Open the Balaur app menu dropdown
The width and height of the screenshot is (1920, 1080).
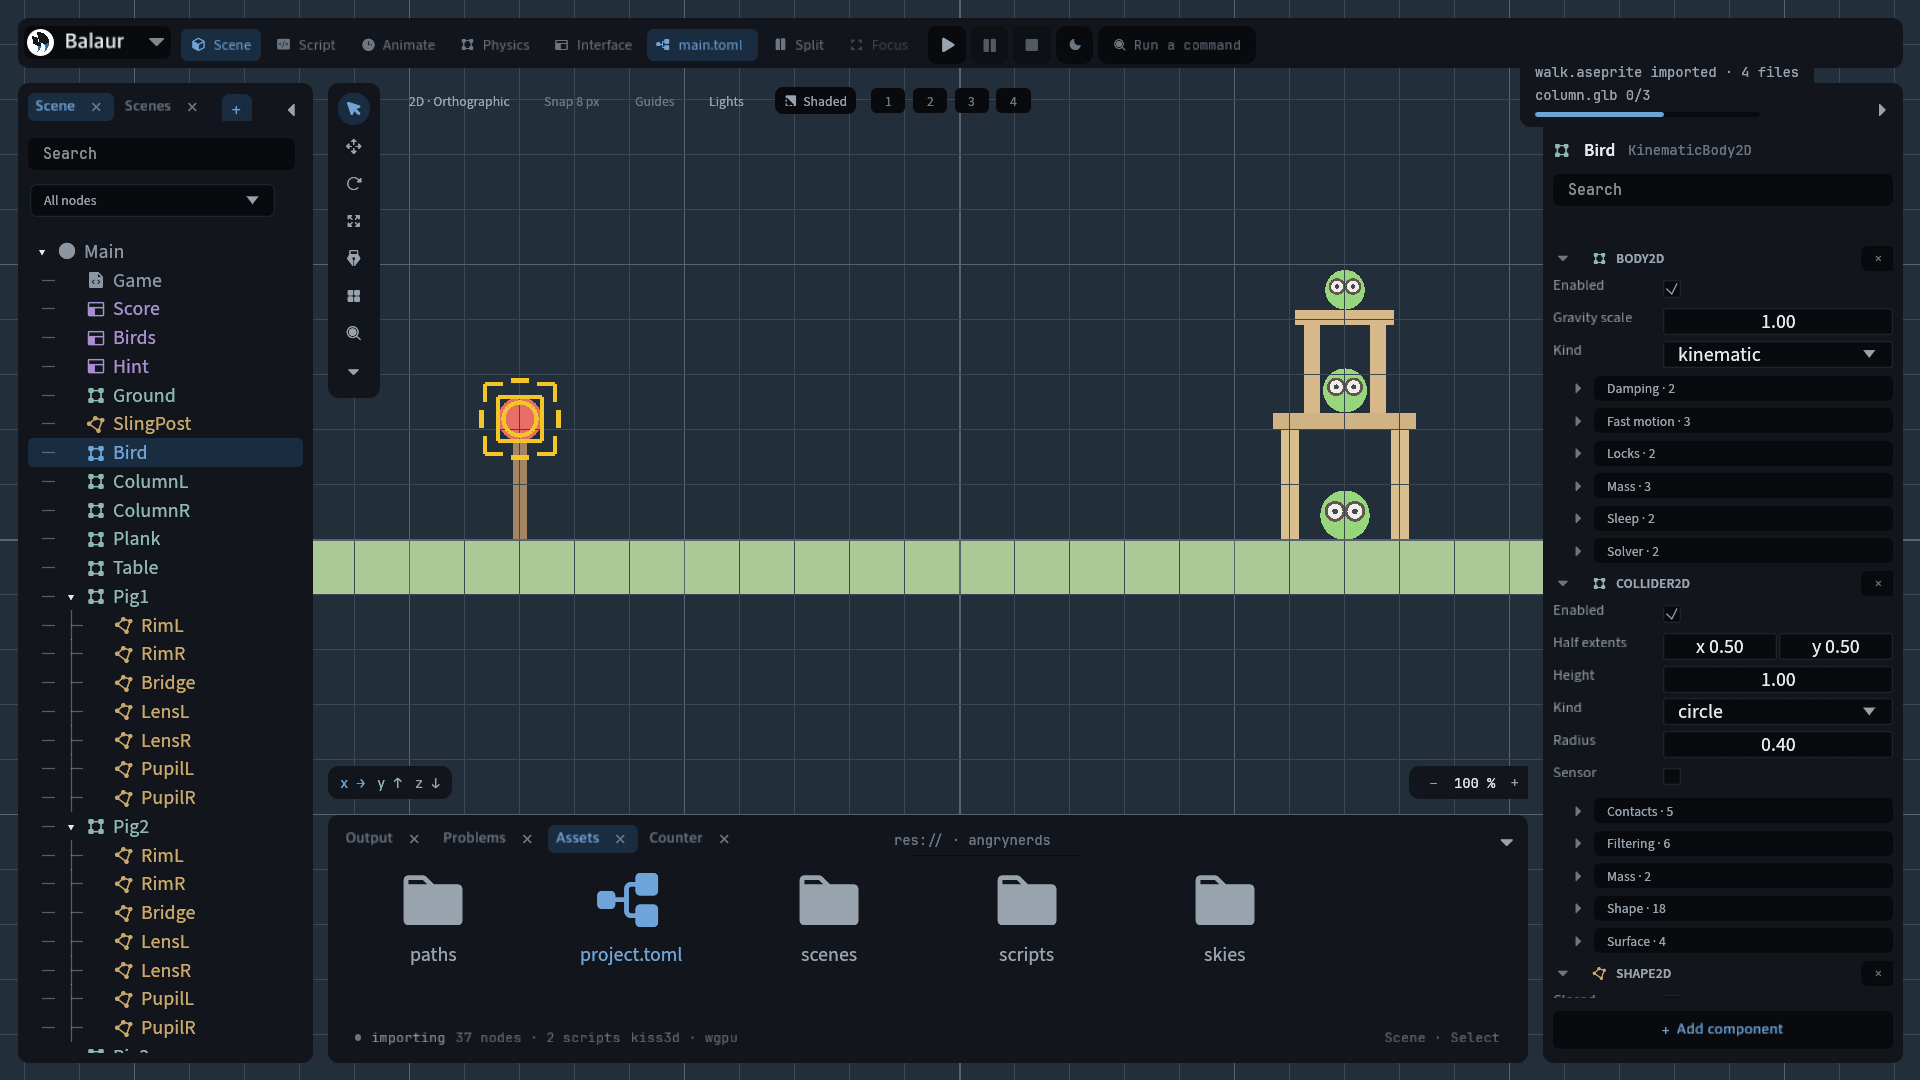pyautogui.click(x=156, y=42)
